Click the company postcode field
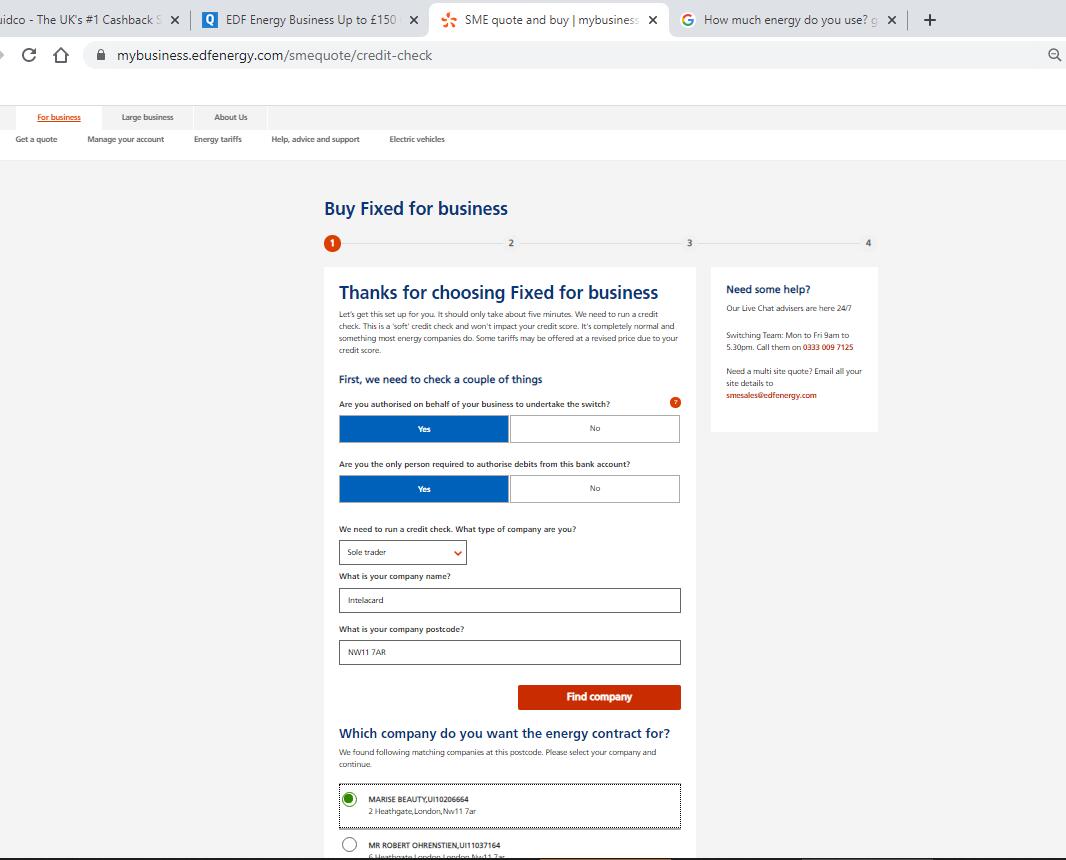Viewport: 1066px width, 860px height. click(510, 653)
